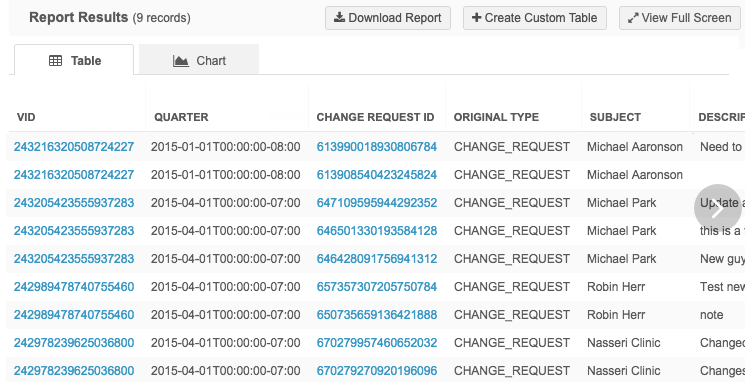Sort by the SUBJECT column header
The height and width of the screenshot is (382, 745).
tap(615, 117)
